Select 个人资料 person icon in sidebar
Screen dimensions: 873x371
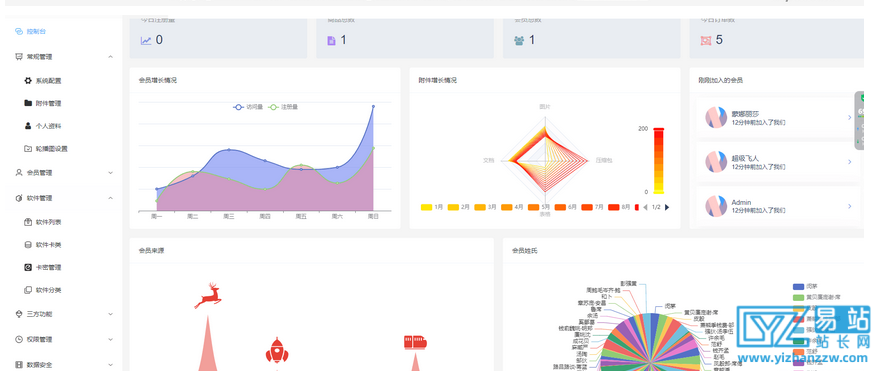(28, 126)
